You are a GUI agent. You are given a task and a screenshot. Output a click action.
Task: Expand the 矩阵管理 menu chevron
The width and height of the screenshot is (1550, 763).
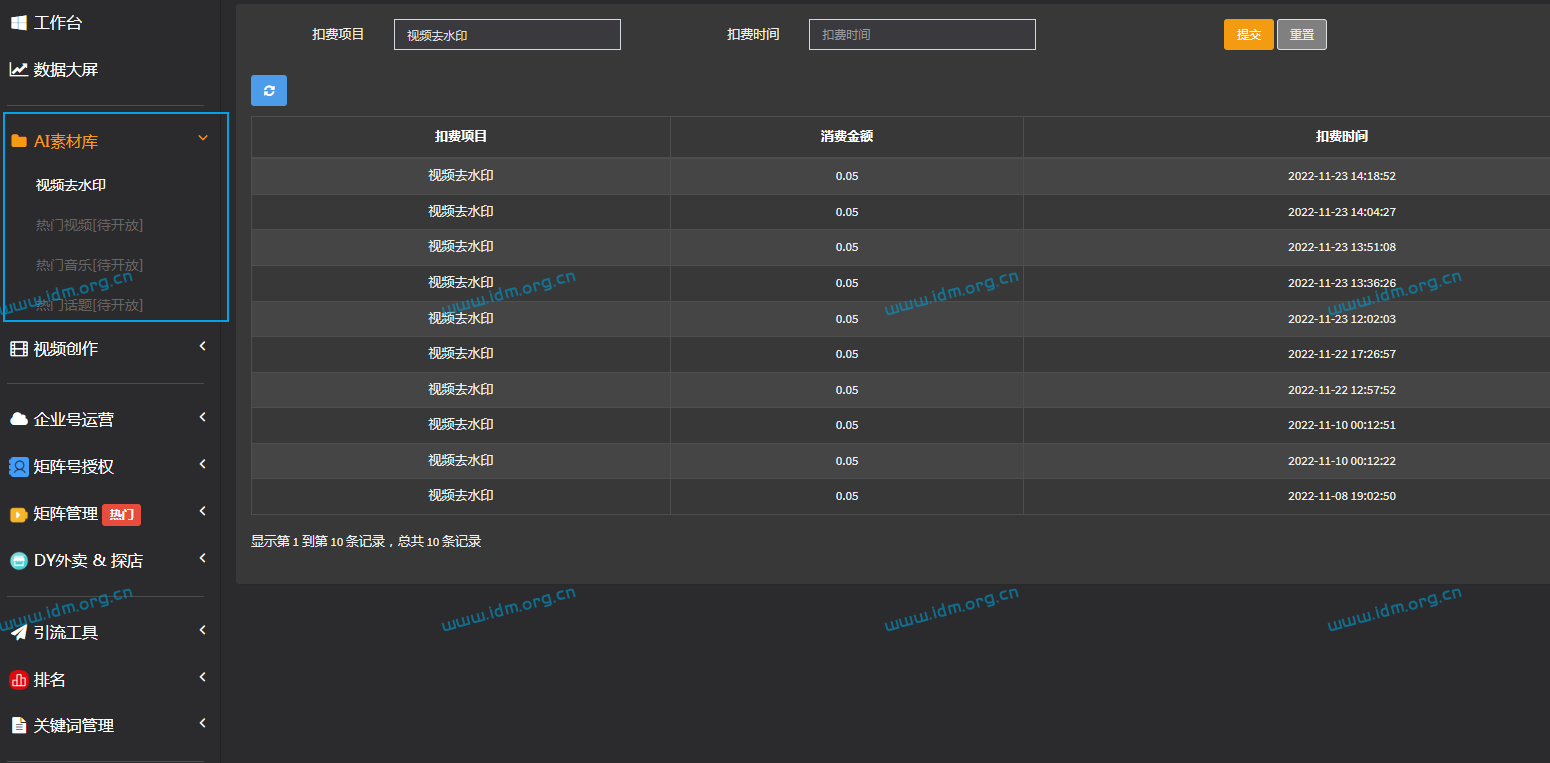point(203,511)
